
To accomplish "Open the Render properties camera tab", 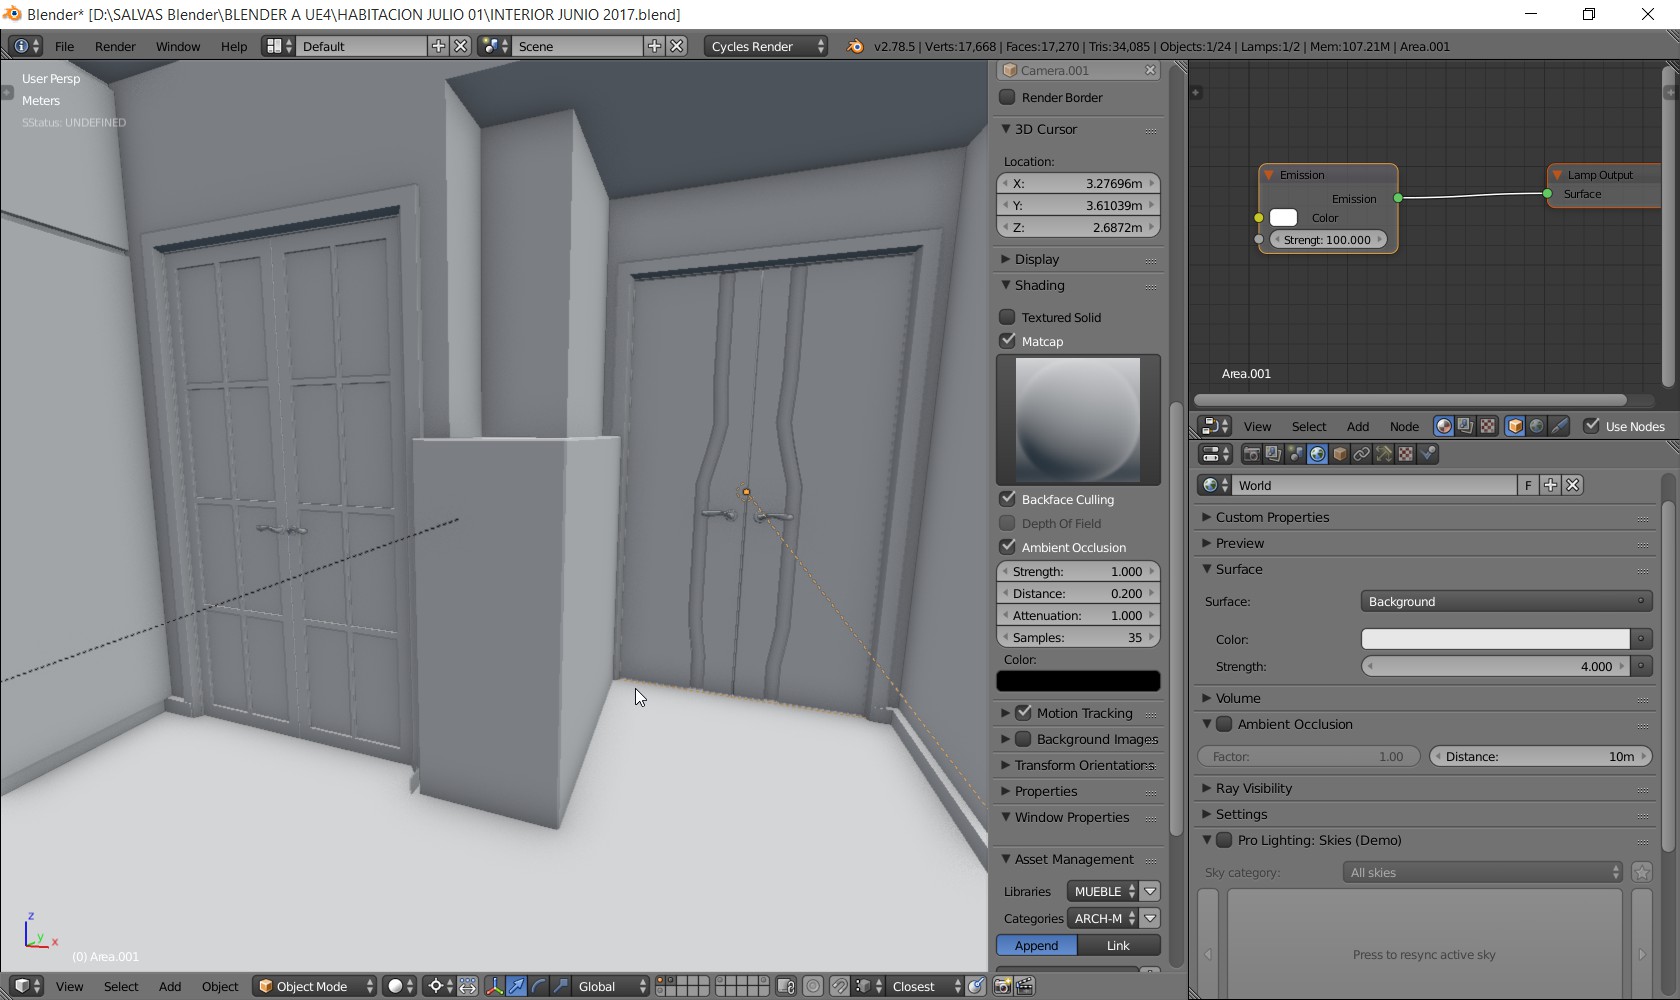I will [1251, 454].
